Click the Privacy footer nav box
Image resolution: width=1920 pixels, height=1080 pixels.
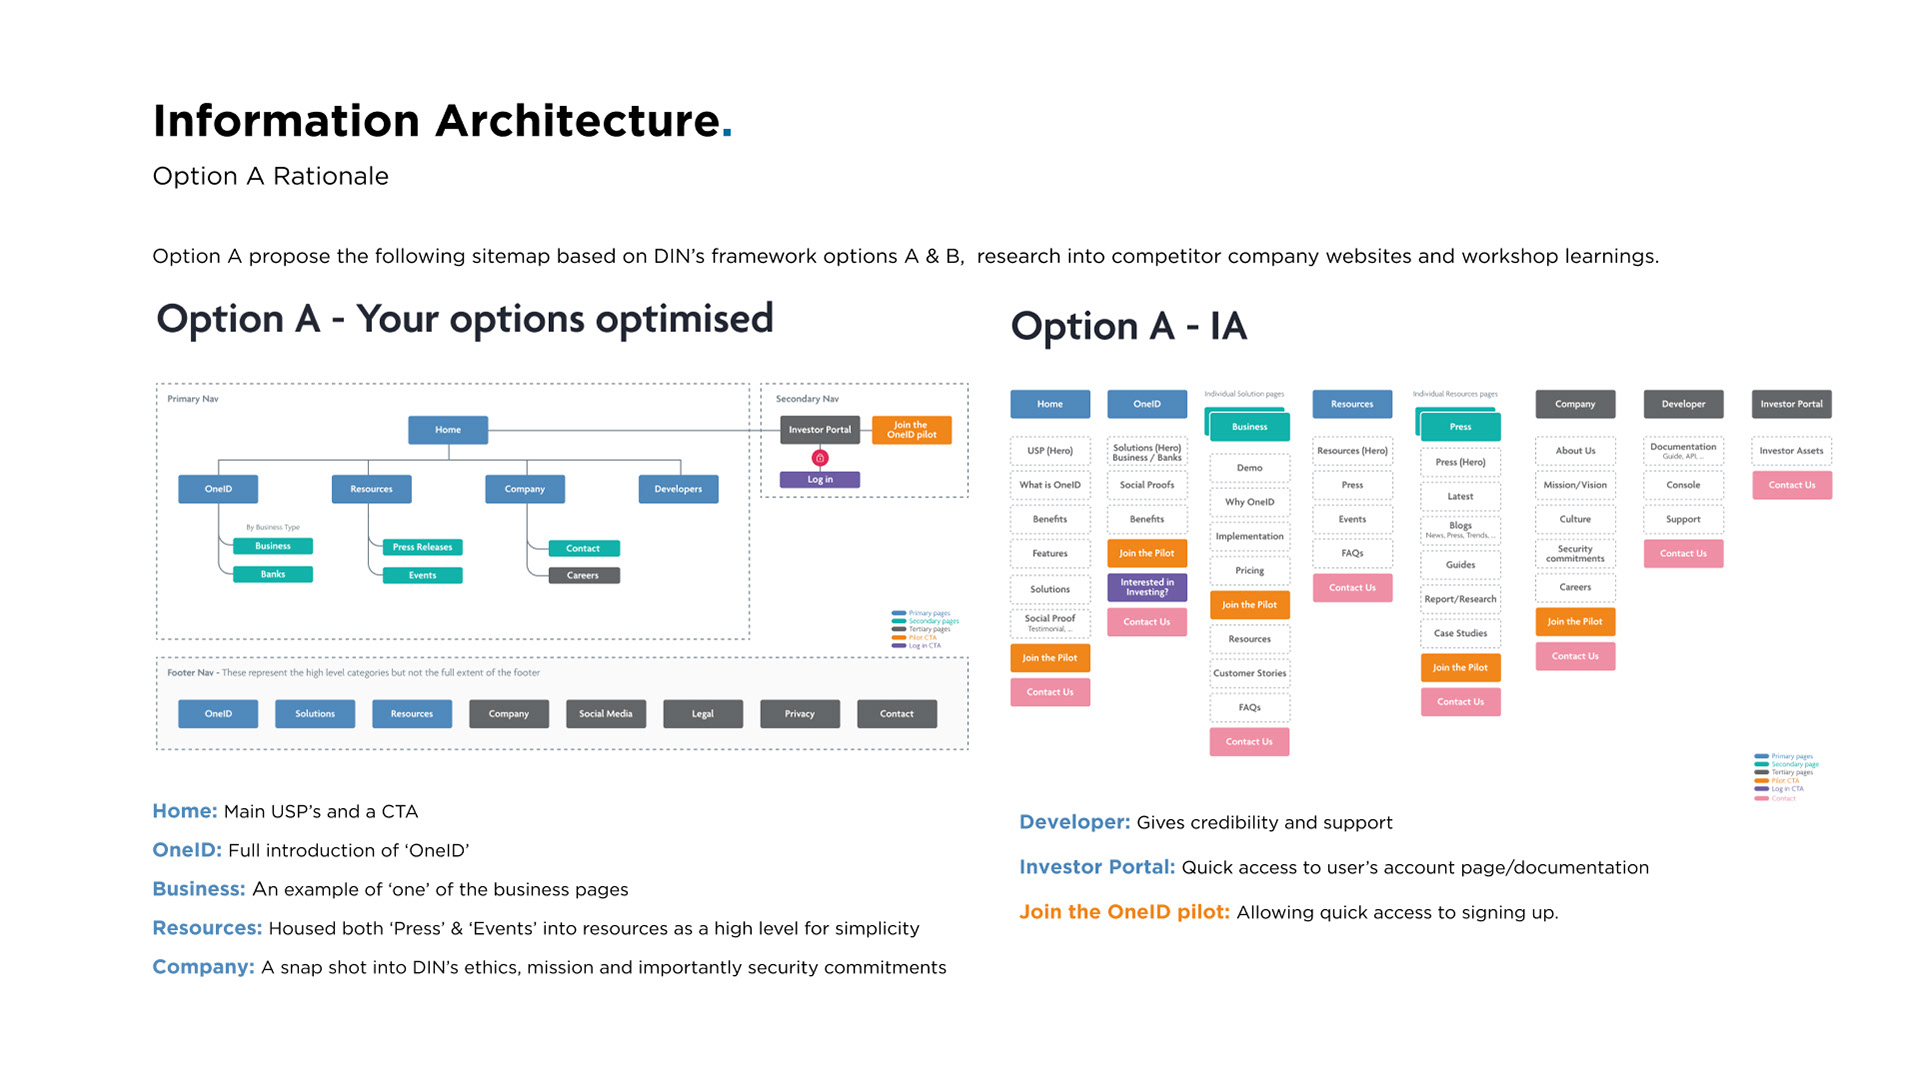pyautogui.click(x=799, y=714)
